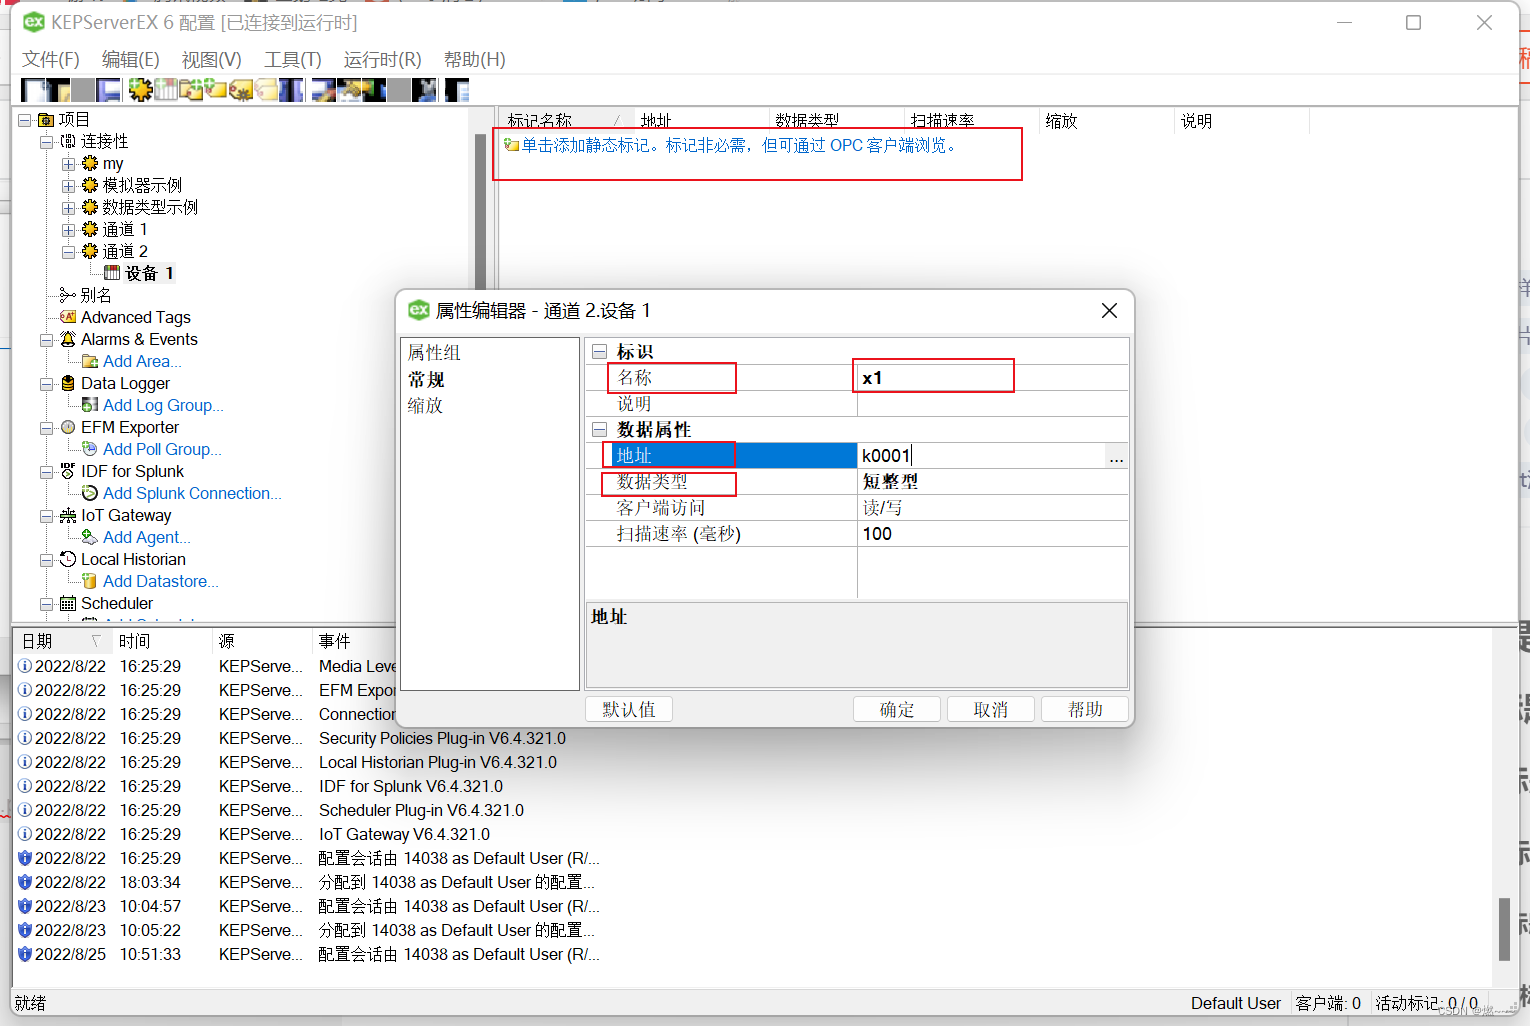Click the 数据类型 value 短整型
Viewport: 1530px width, 1026px height.
tap(992, 482)
